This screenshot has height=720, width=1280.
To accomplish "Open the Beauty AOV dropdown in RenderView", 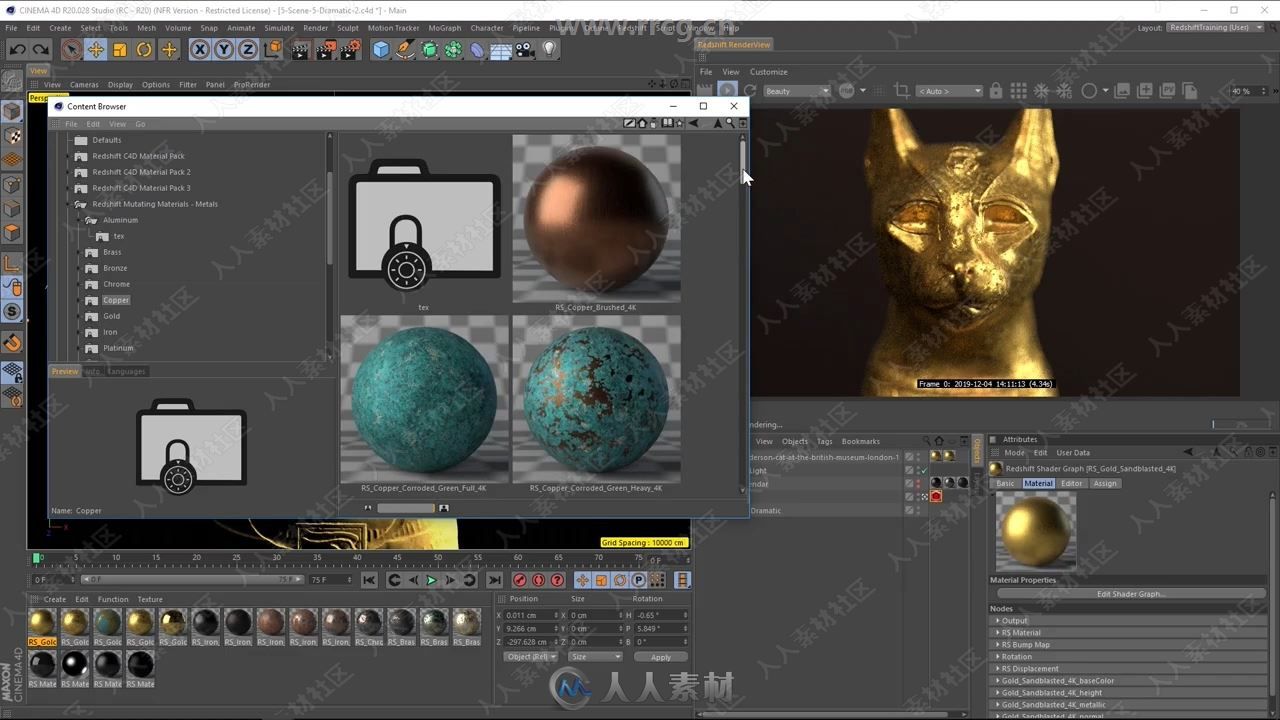I will click(797, 91).
